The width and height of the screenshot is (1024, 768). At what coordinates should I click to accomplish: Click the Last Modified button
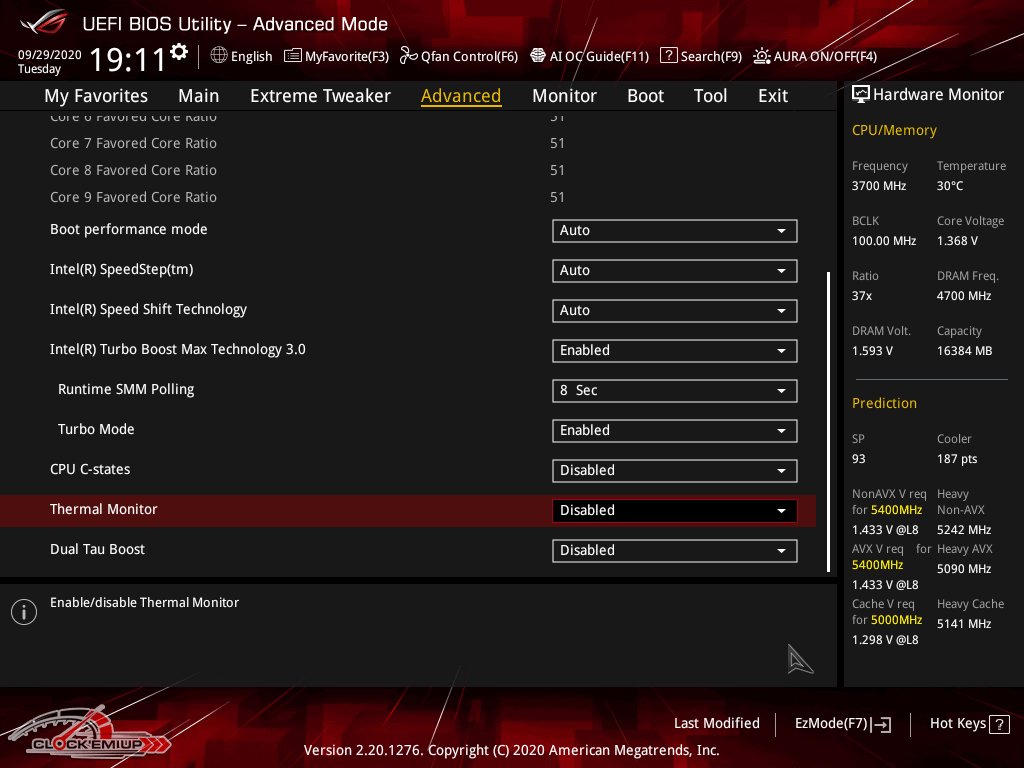(716, 724)
